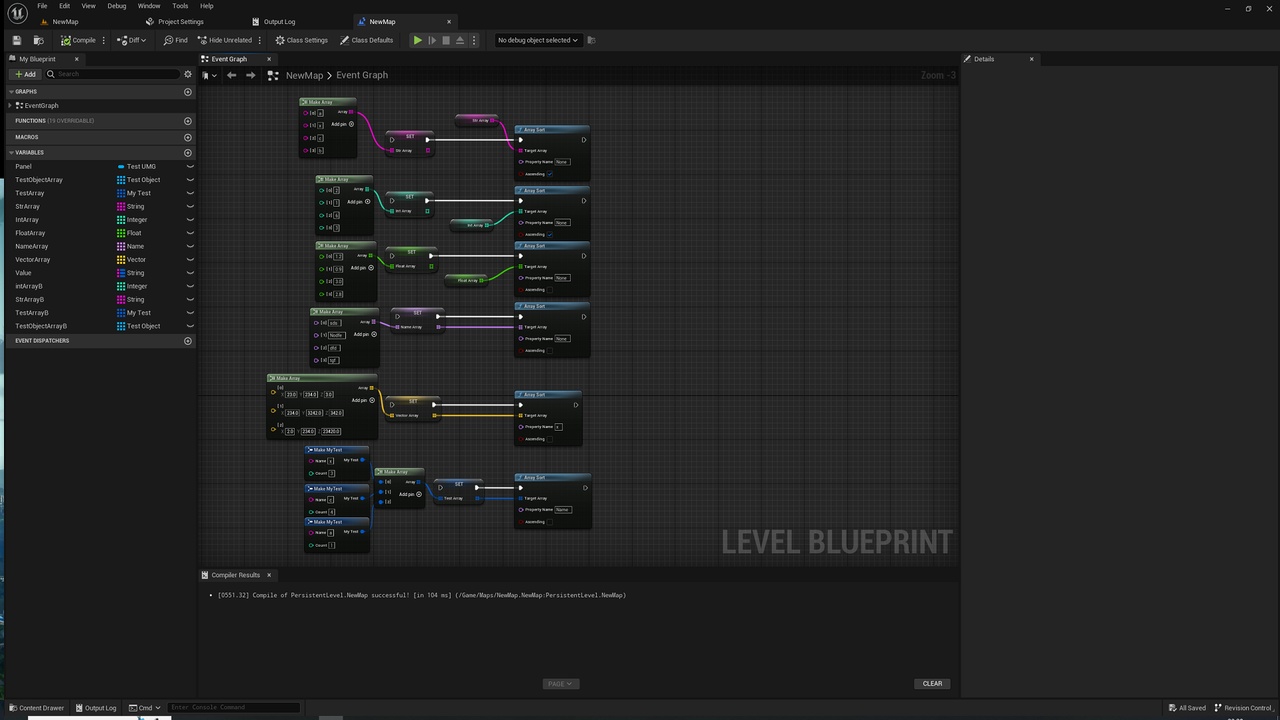The image size is (1280, 720).
Task: Close the Details panel tab
Action: pyautogui.click(x=1032, y=59)
